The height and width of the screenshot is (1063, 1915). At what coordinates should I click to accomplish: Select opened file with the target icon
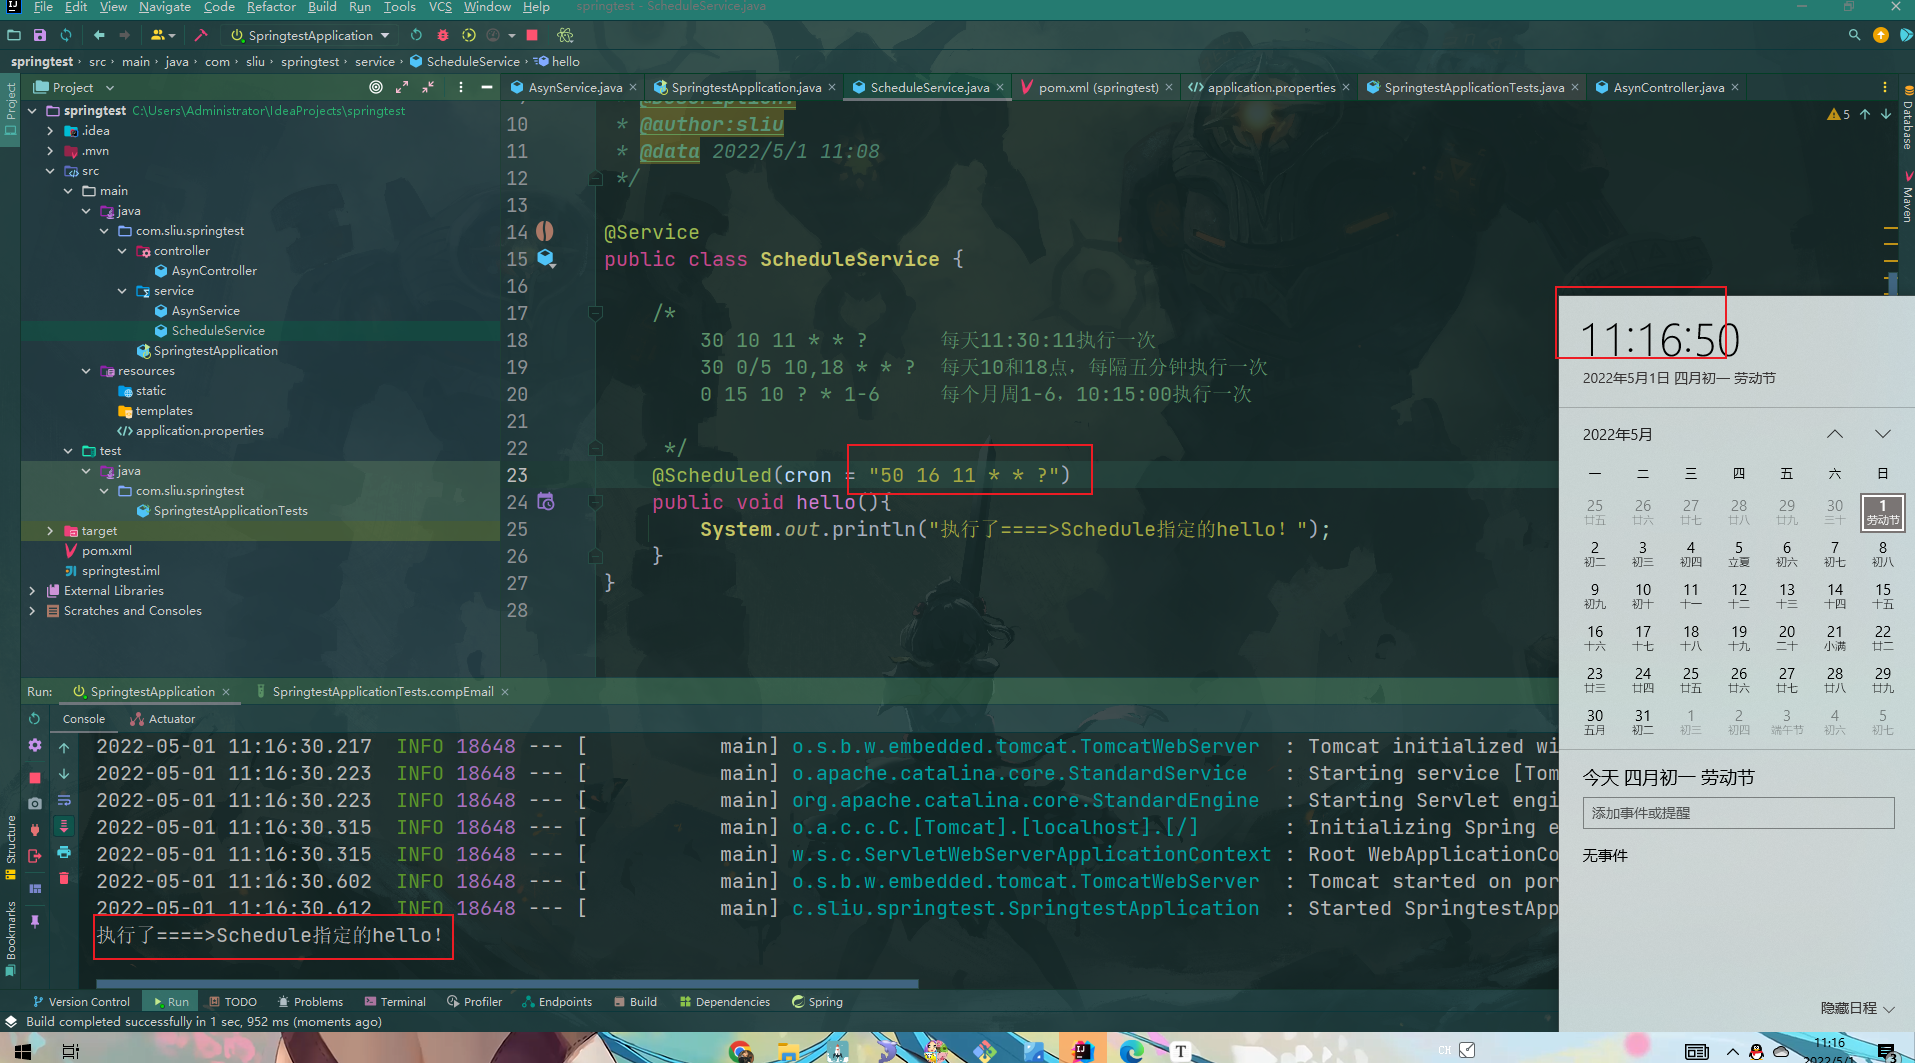(x=376, y=87)
